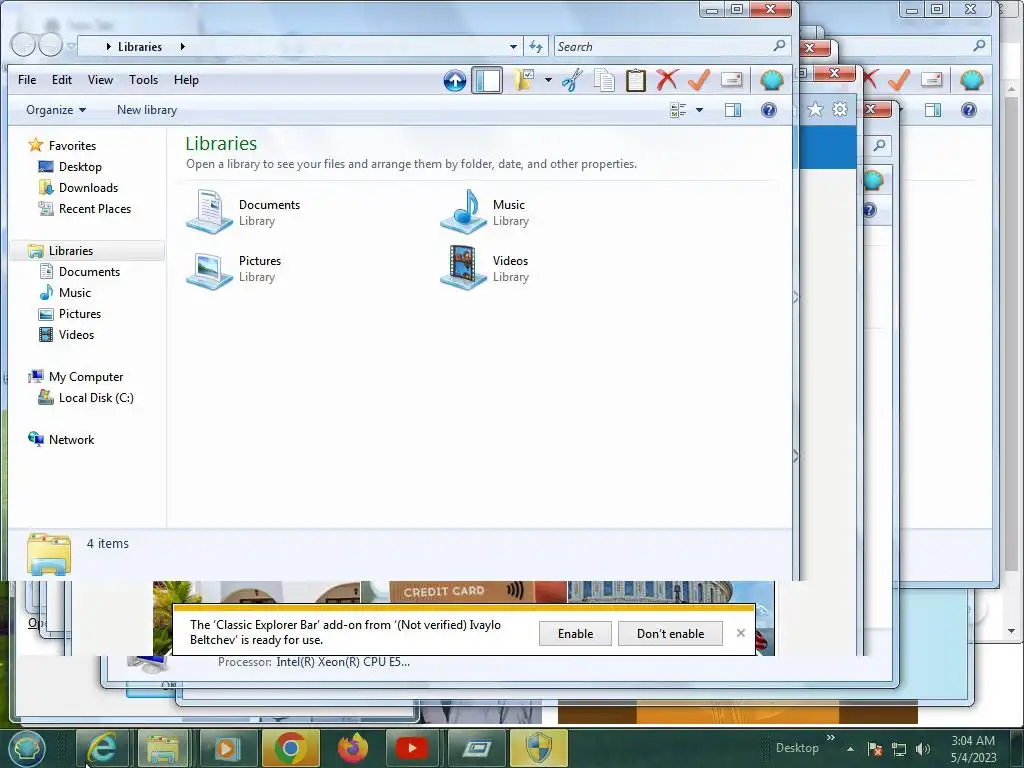
Task: Click the Cut scissors icon
Action: [572, 80]
